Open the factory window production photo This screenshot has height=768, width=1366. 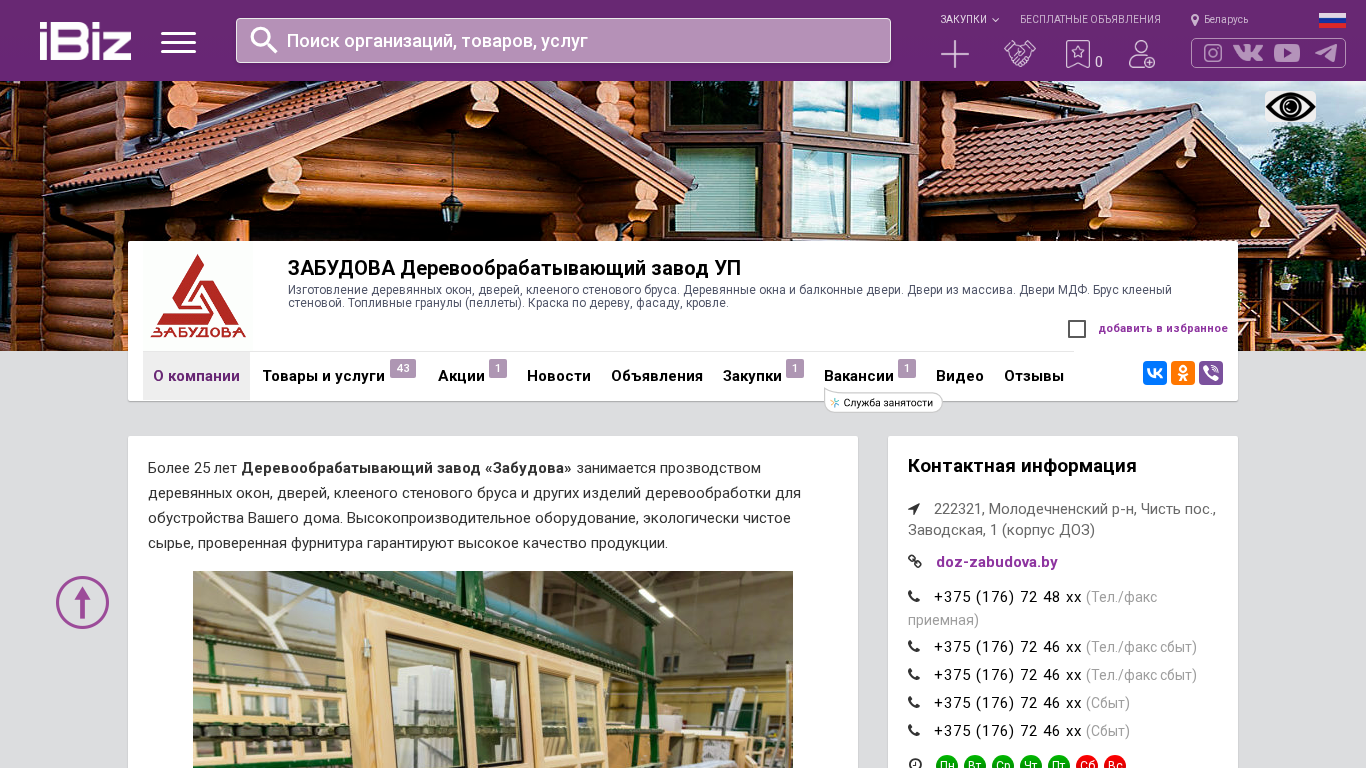coord(493,669)
